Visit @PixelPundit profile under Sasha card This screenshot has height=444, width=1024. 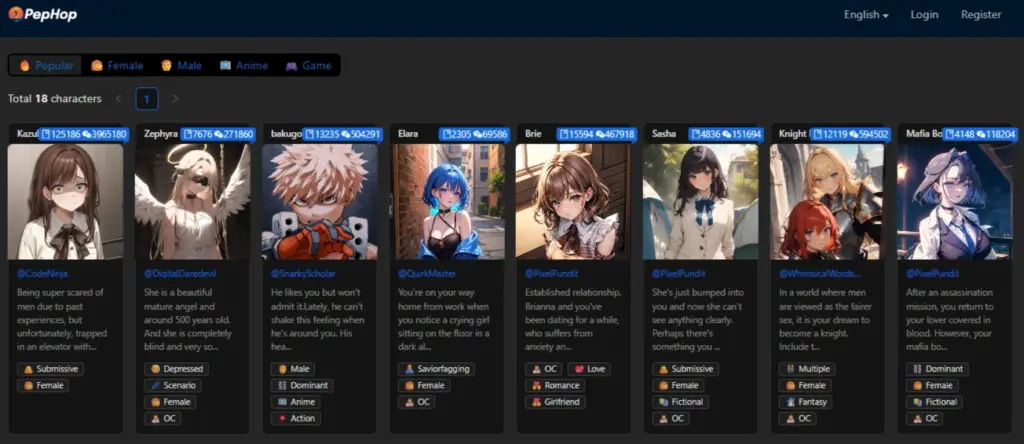coord(679,274)
